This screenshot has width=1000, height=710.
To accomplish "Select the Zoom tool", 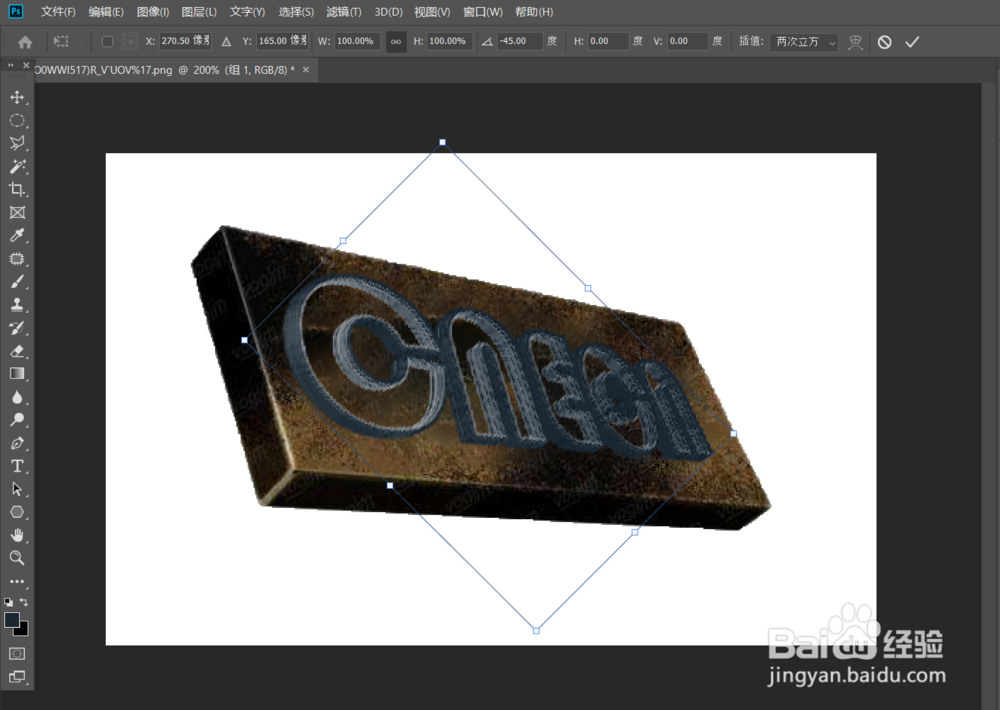I will [17, 558].
